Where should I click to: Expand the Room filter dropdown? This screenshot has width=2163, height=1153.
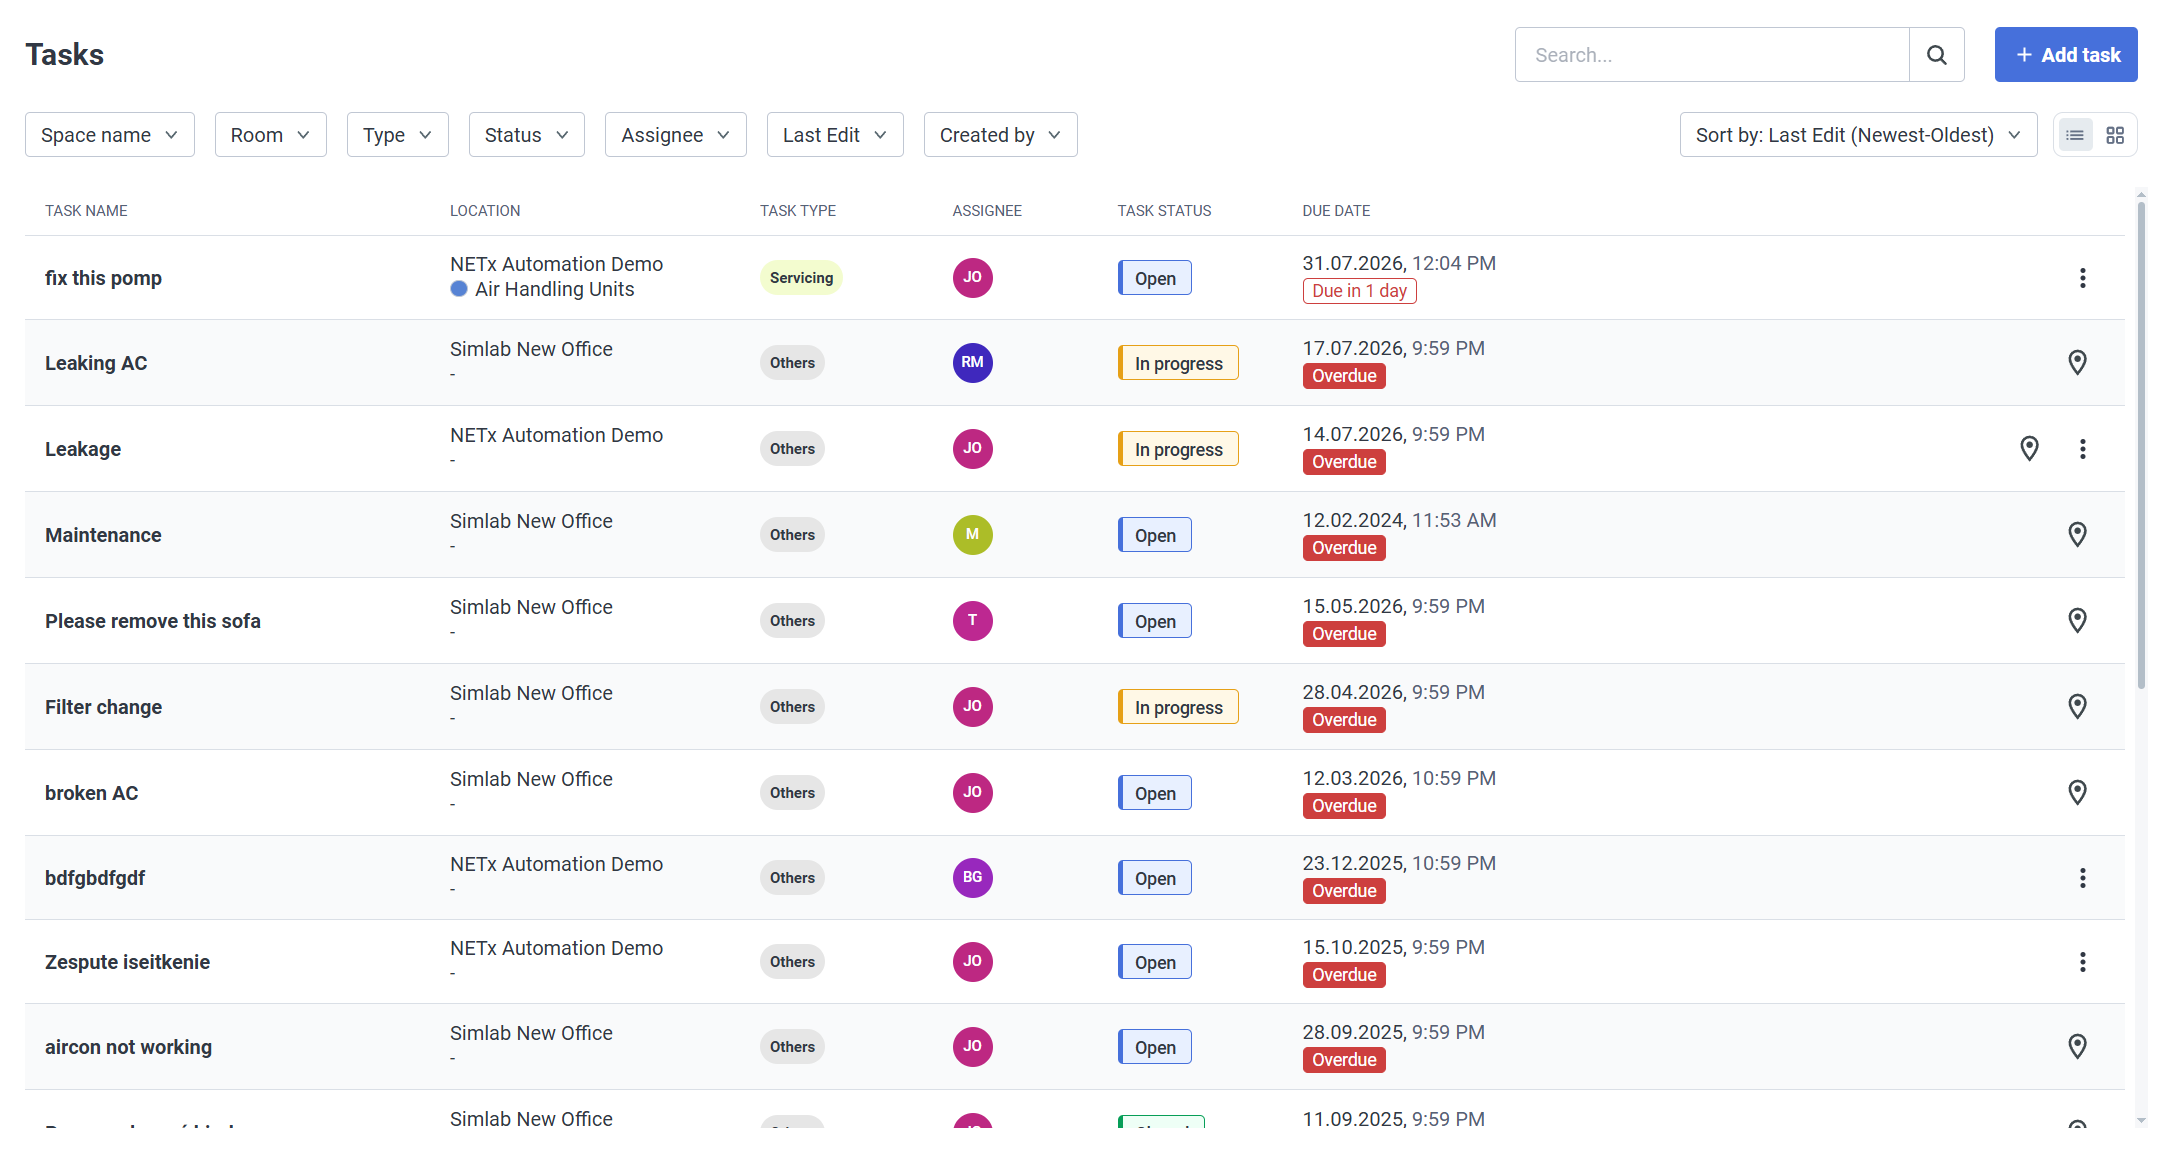(x=271, y=135)
